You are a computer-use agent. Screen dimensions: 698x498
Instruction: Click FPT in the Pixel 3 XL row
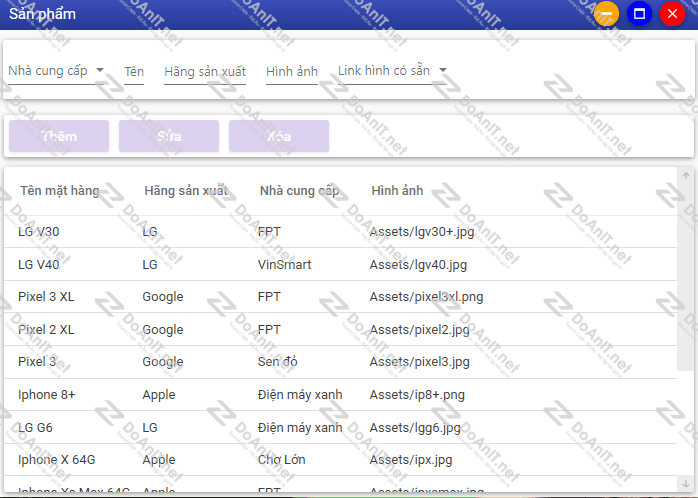coord(269,297)
